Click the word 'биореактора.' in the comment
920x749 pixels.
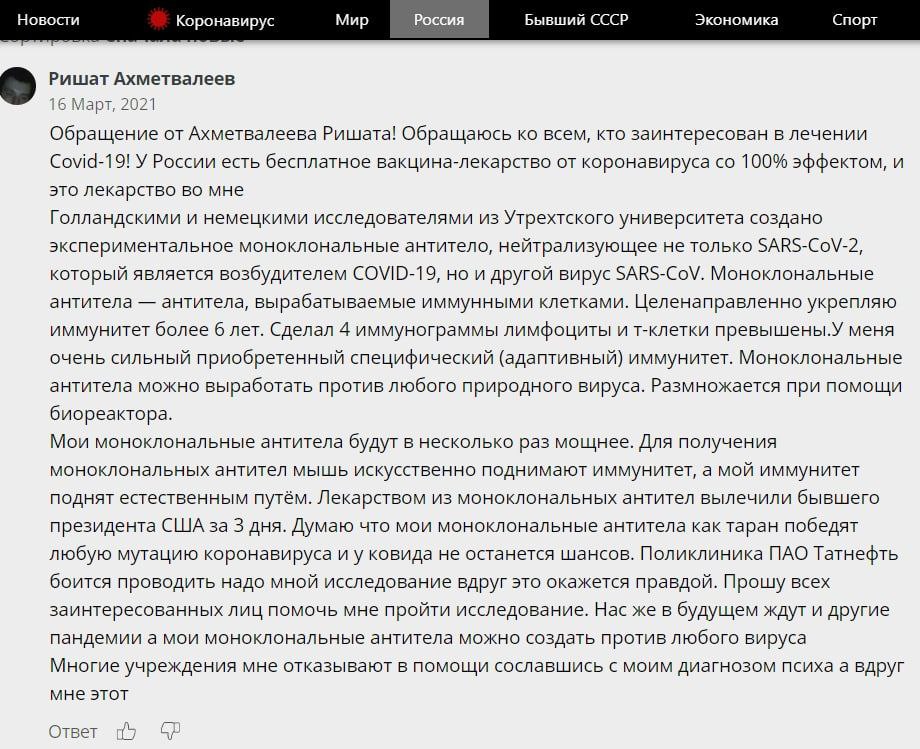tap(111, 414)
